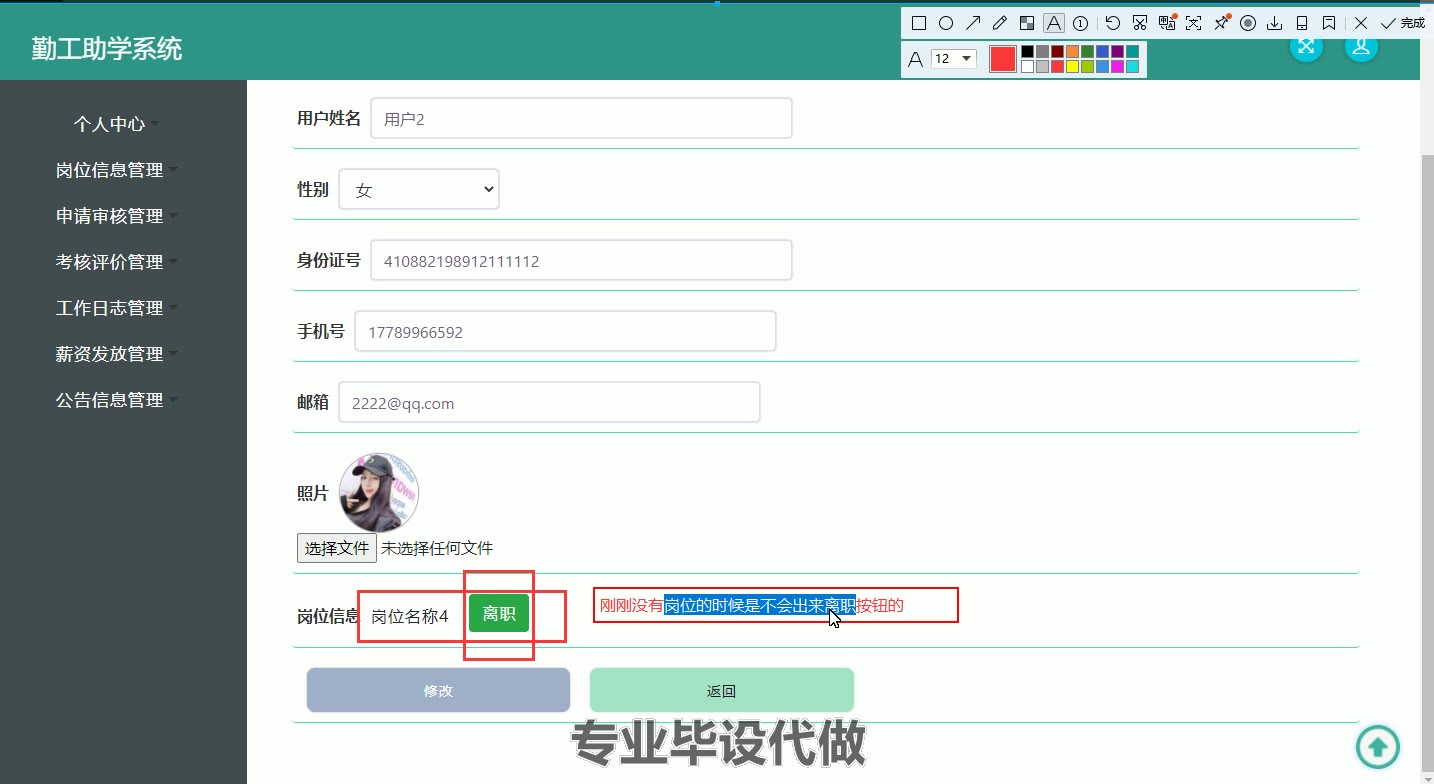Click the 未选择任何文件 text
Viewport: 1434px width, 784px height.
tap(437, 548)
